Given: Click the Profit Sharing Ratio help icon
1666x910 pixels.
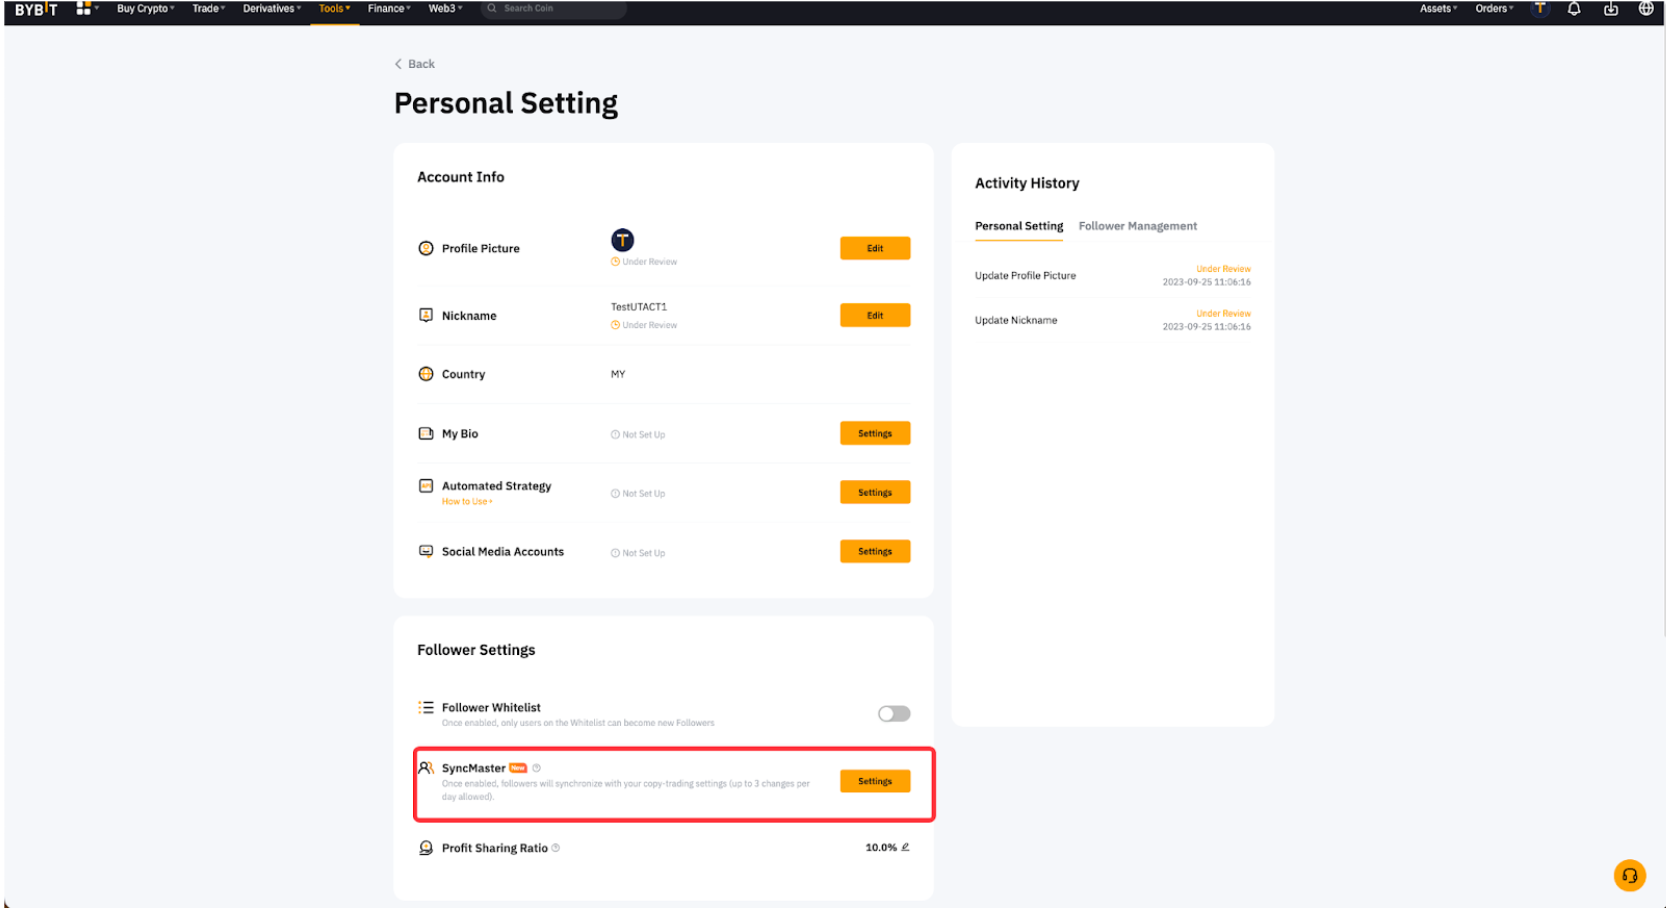Looking at the screenshot, I should (556, 848).
